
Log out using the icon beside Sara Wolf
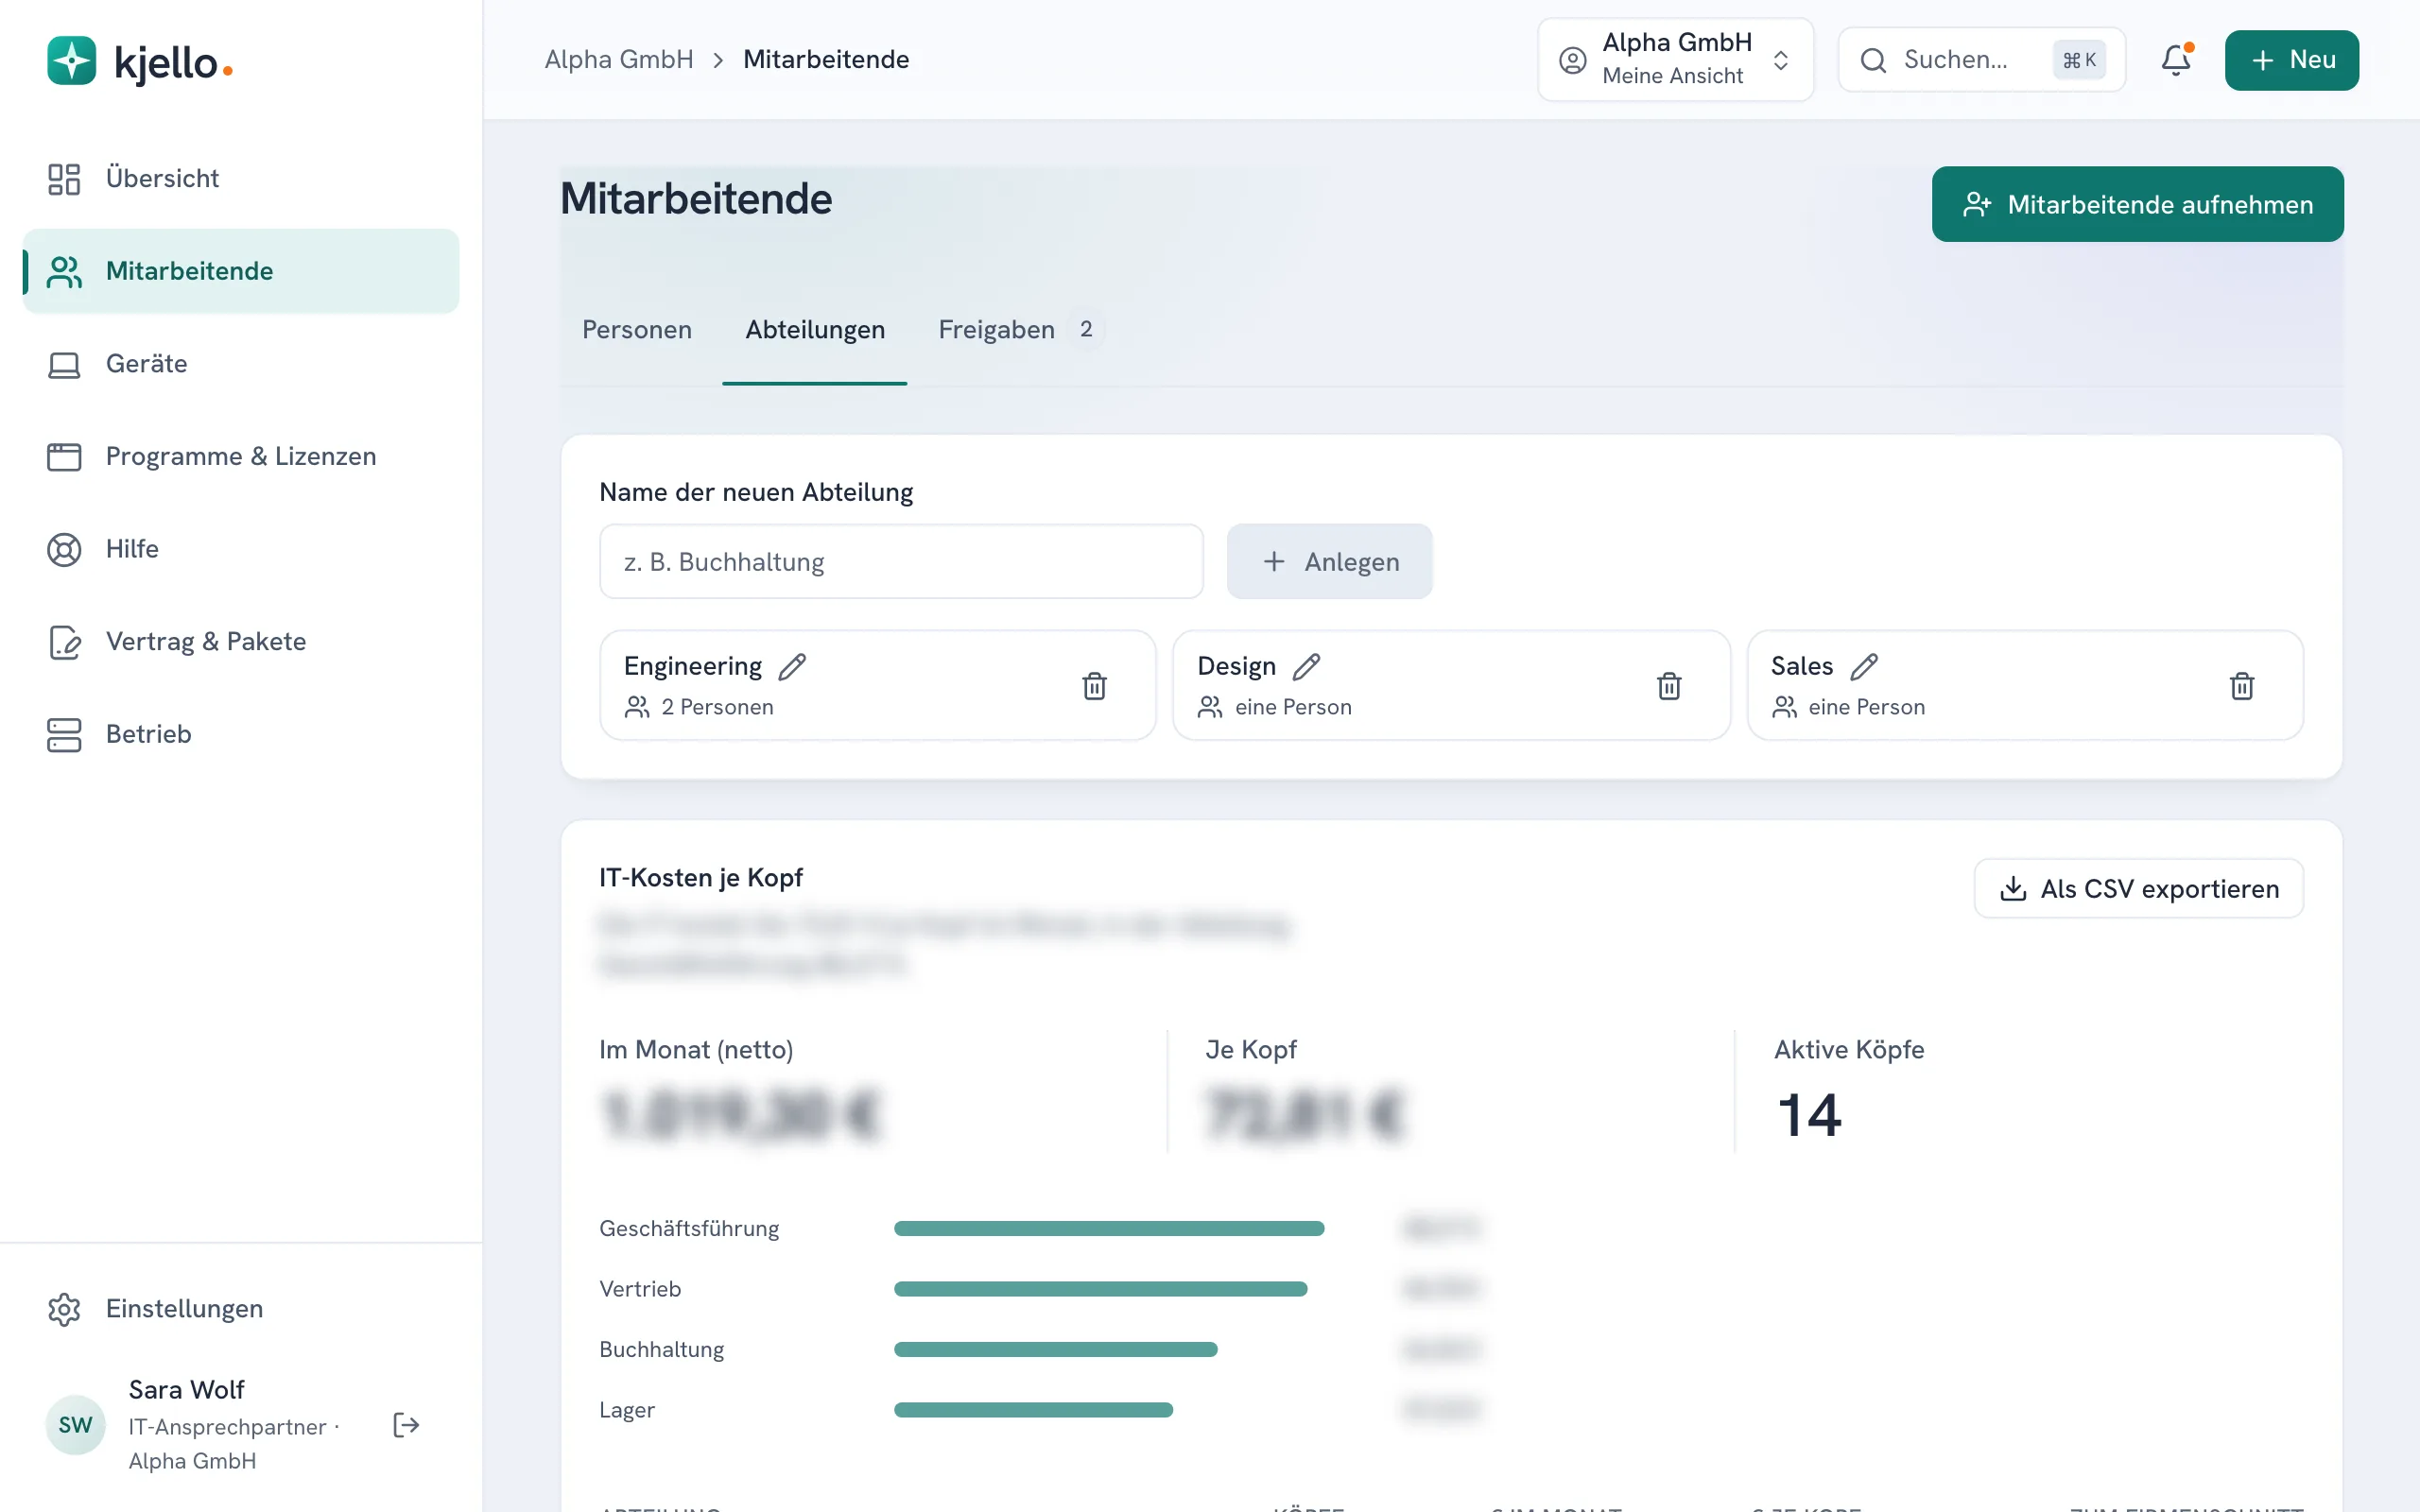coord(406,1425)
